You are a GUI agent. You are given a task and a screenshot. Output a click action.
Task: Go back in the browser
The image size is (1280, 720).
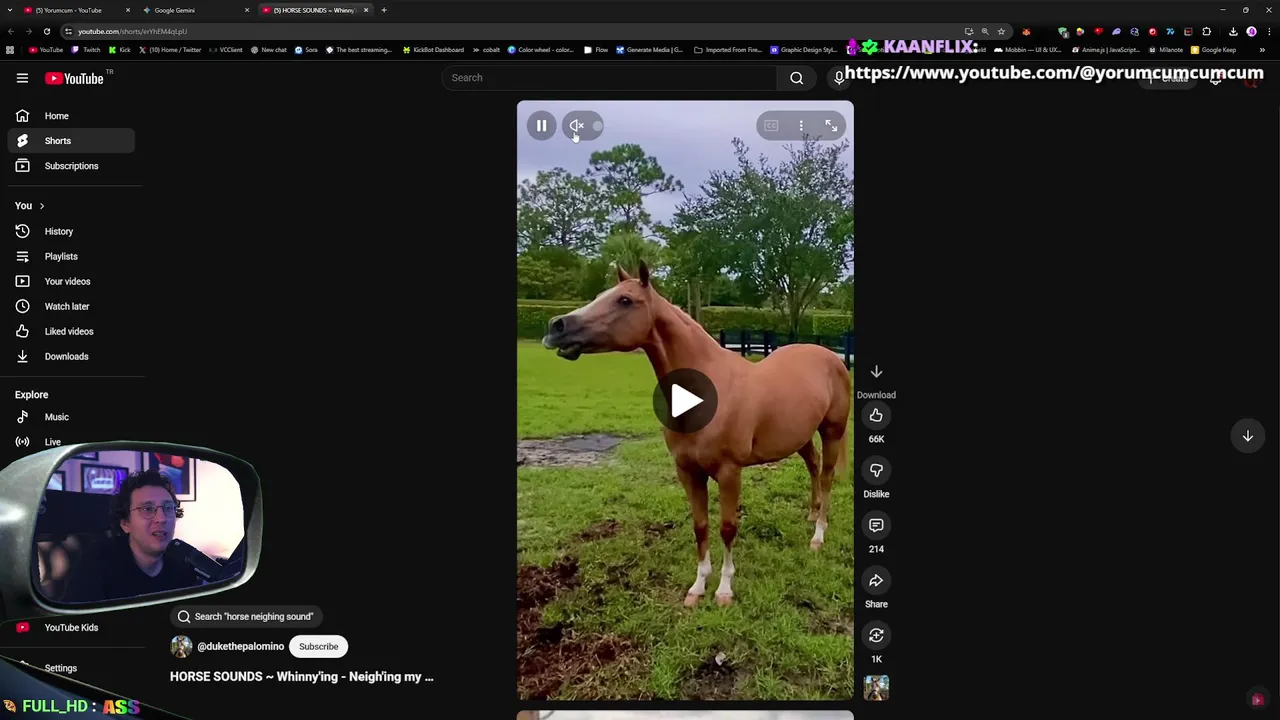(11, 31)
